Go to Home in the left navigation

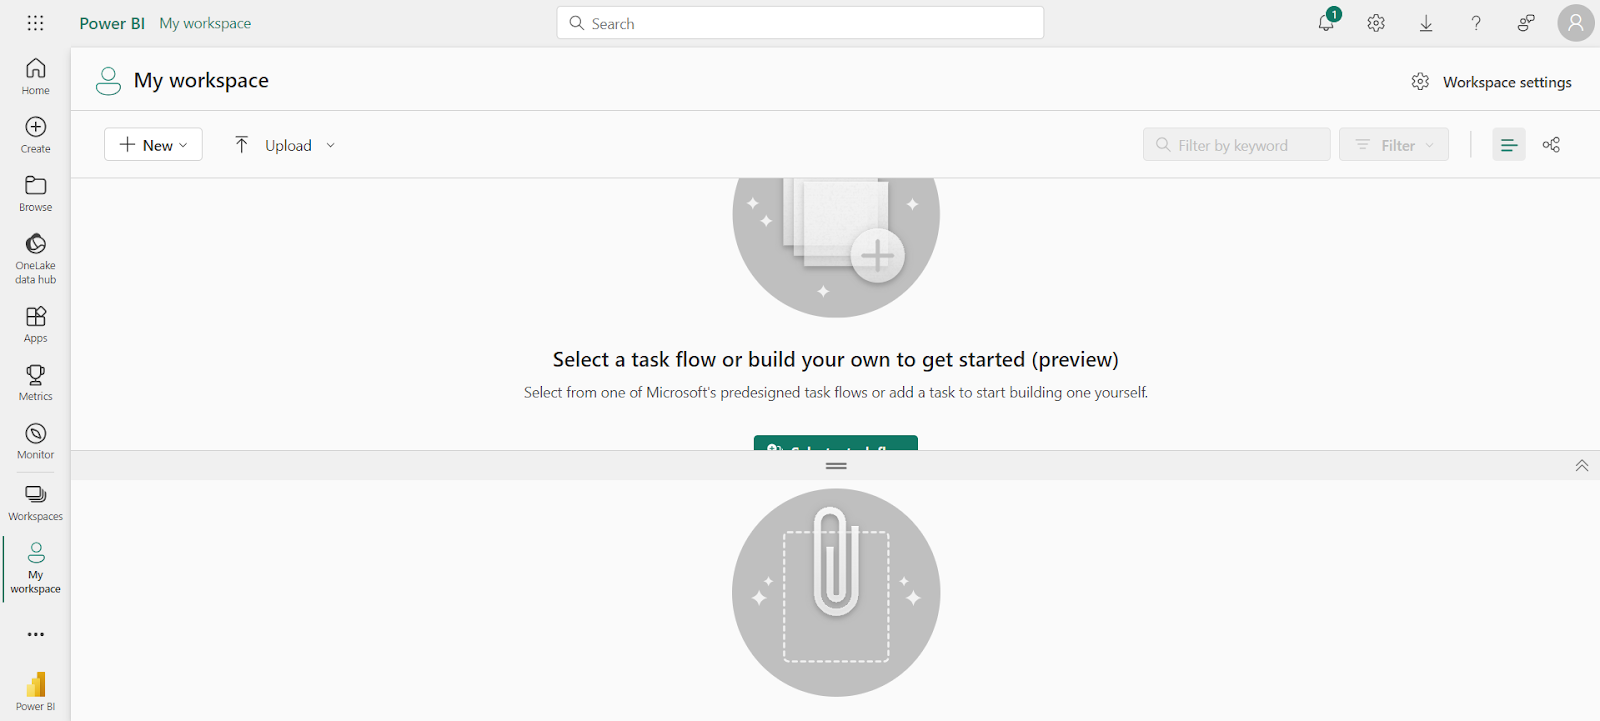(x=35, y=76)
